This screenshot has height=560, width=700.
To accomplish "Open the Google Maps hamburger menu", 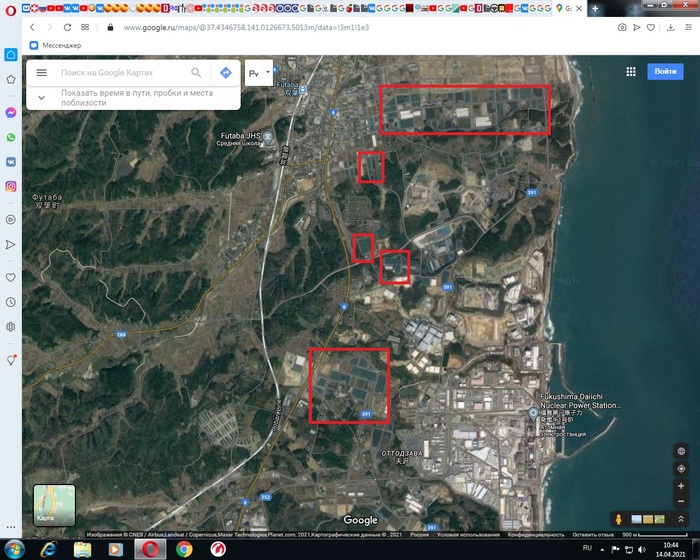I will pyautogui.click(x=42, y=72).
